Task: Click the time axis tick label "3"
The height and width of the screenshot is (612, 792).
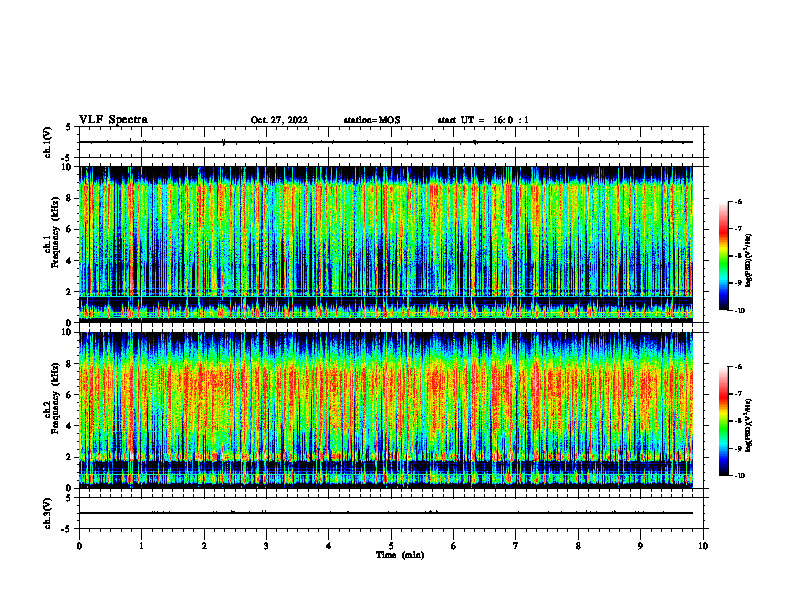Action: (x=266, y=546)
